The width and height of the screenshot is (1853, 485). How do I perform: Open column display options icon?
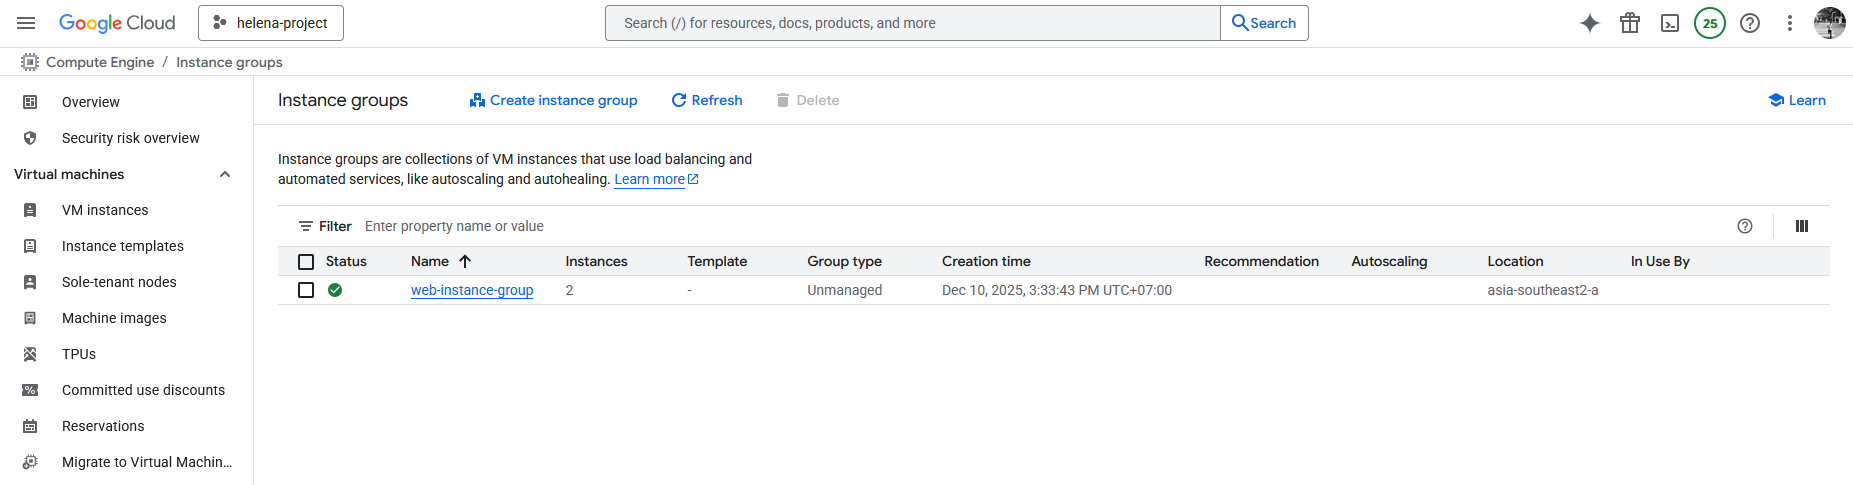(x=1801, y=226)
